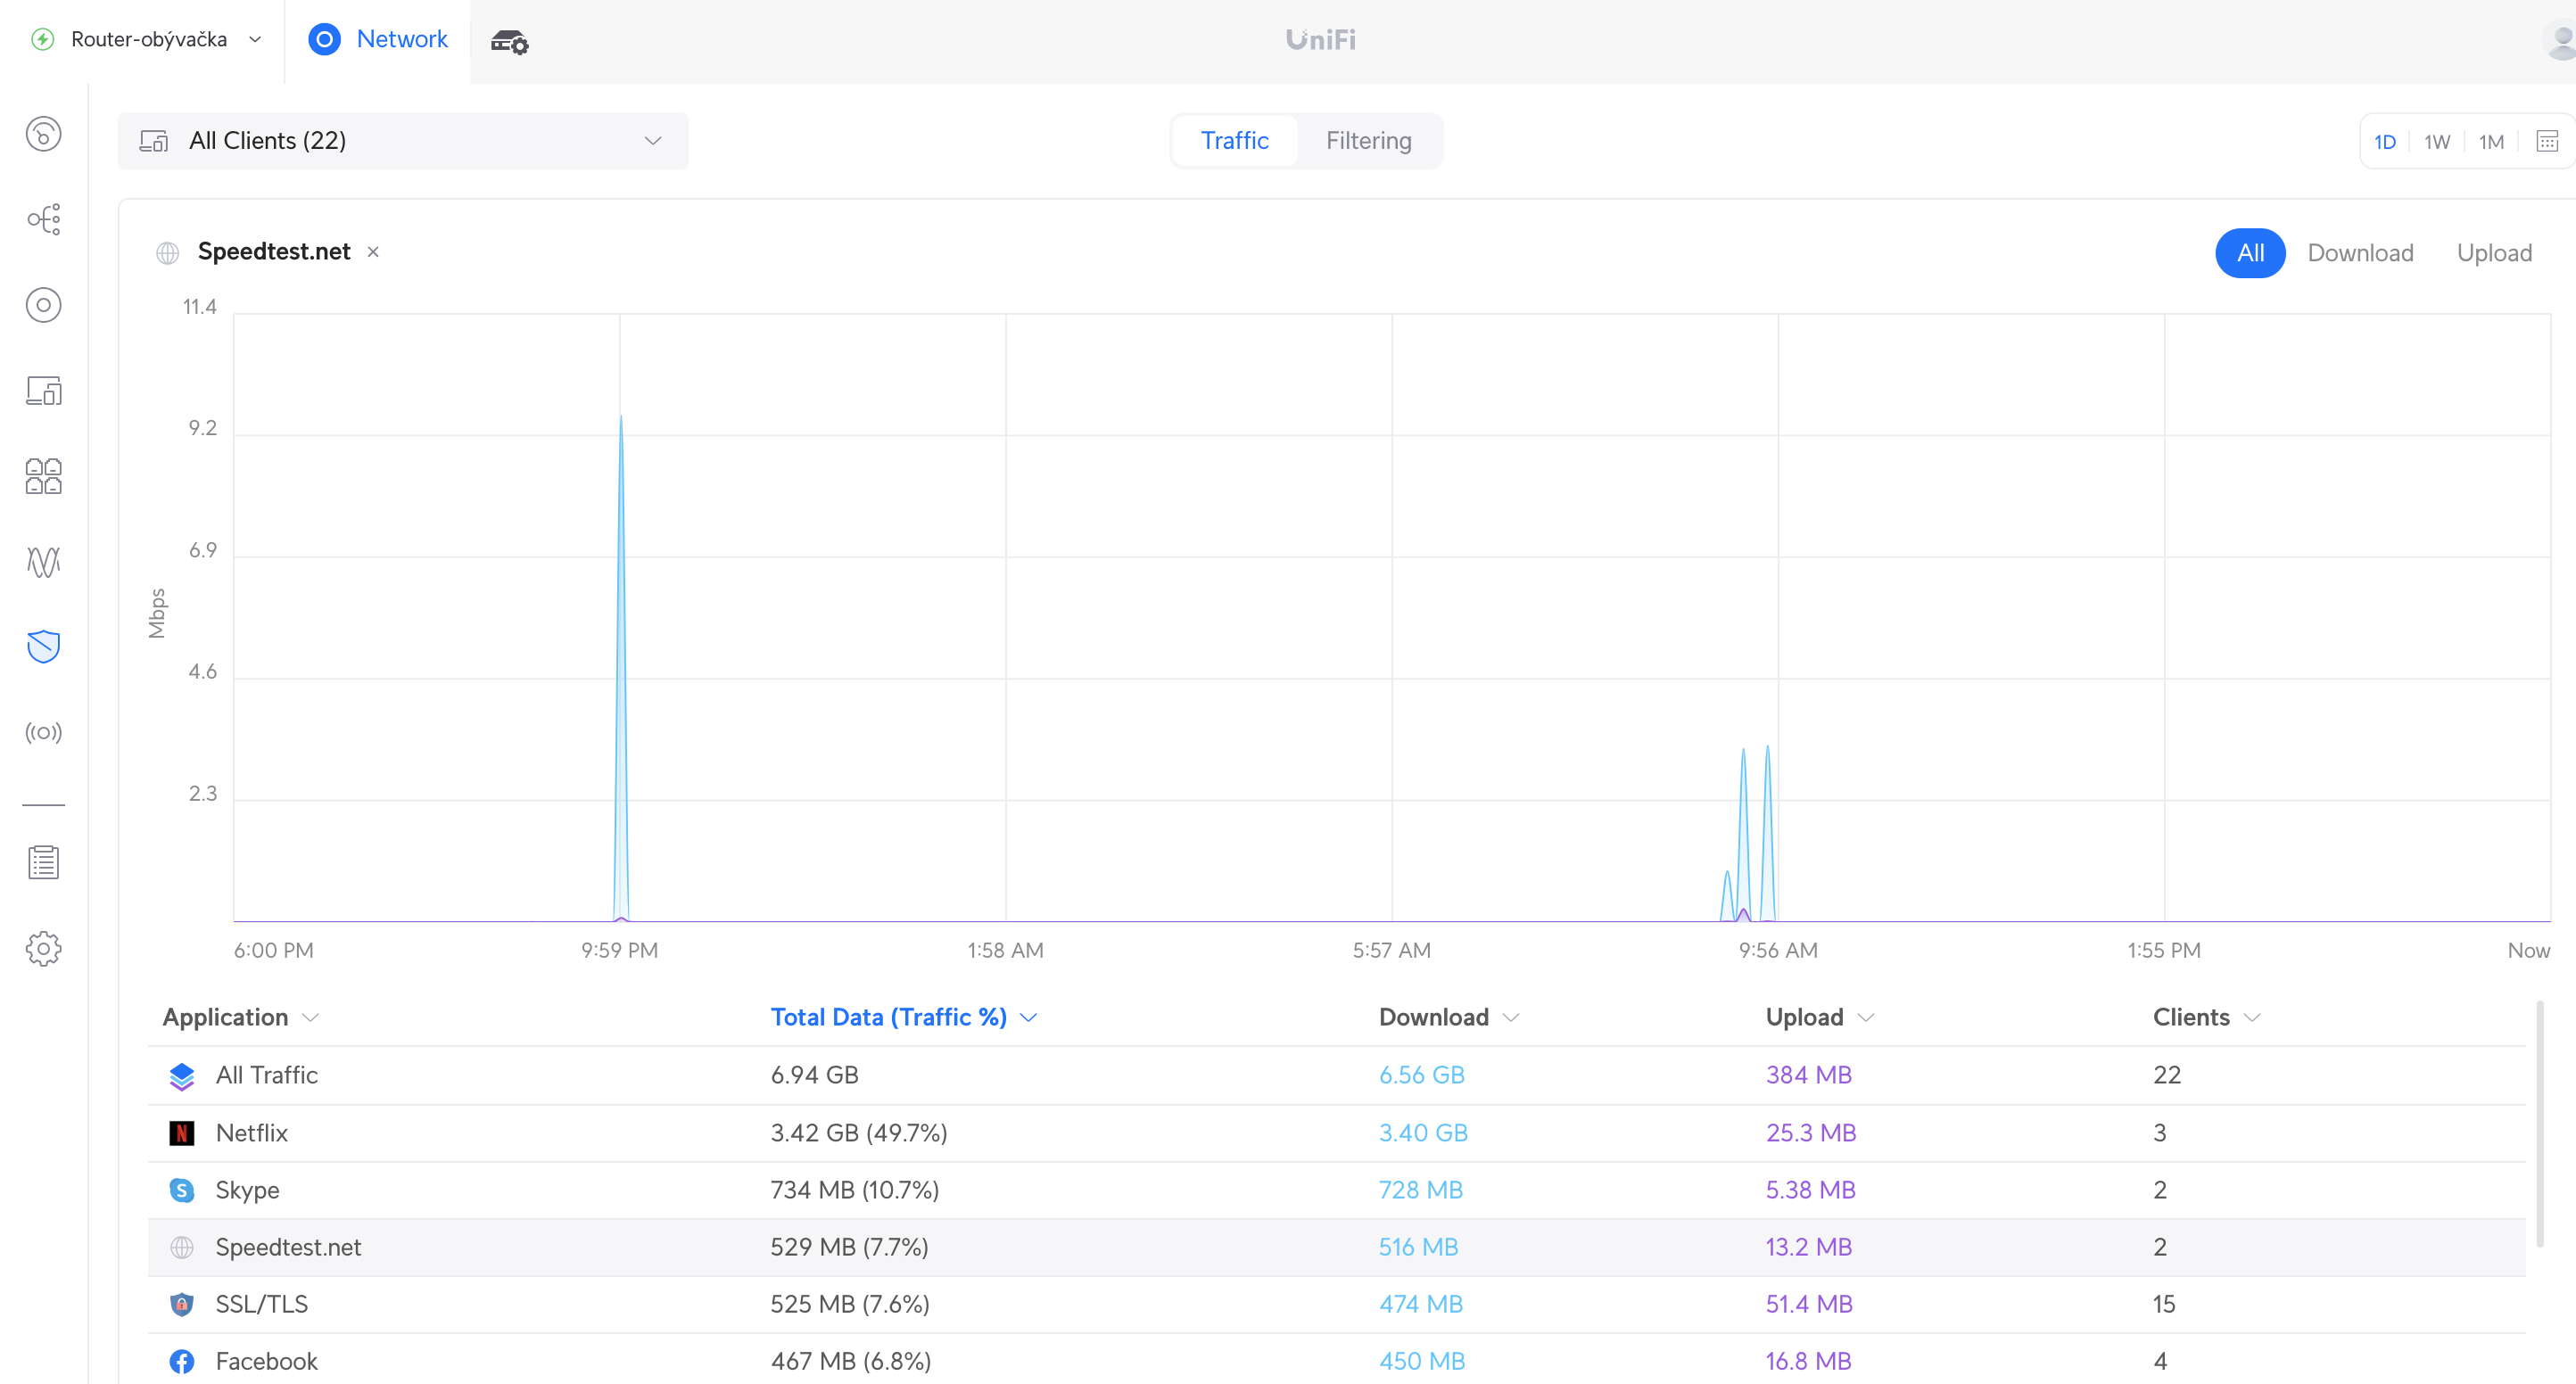
Task: Select the Skype row
Action: coord(1336,1190)
